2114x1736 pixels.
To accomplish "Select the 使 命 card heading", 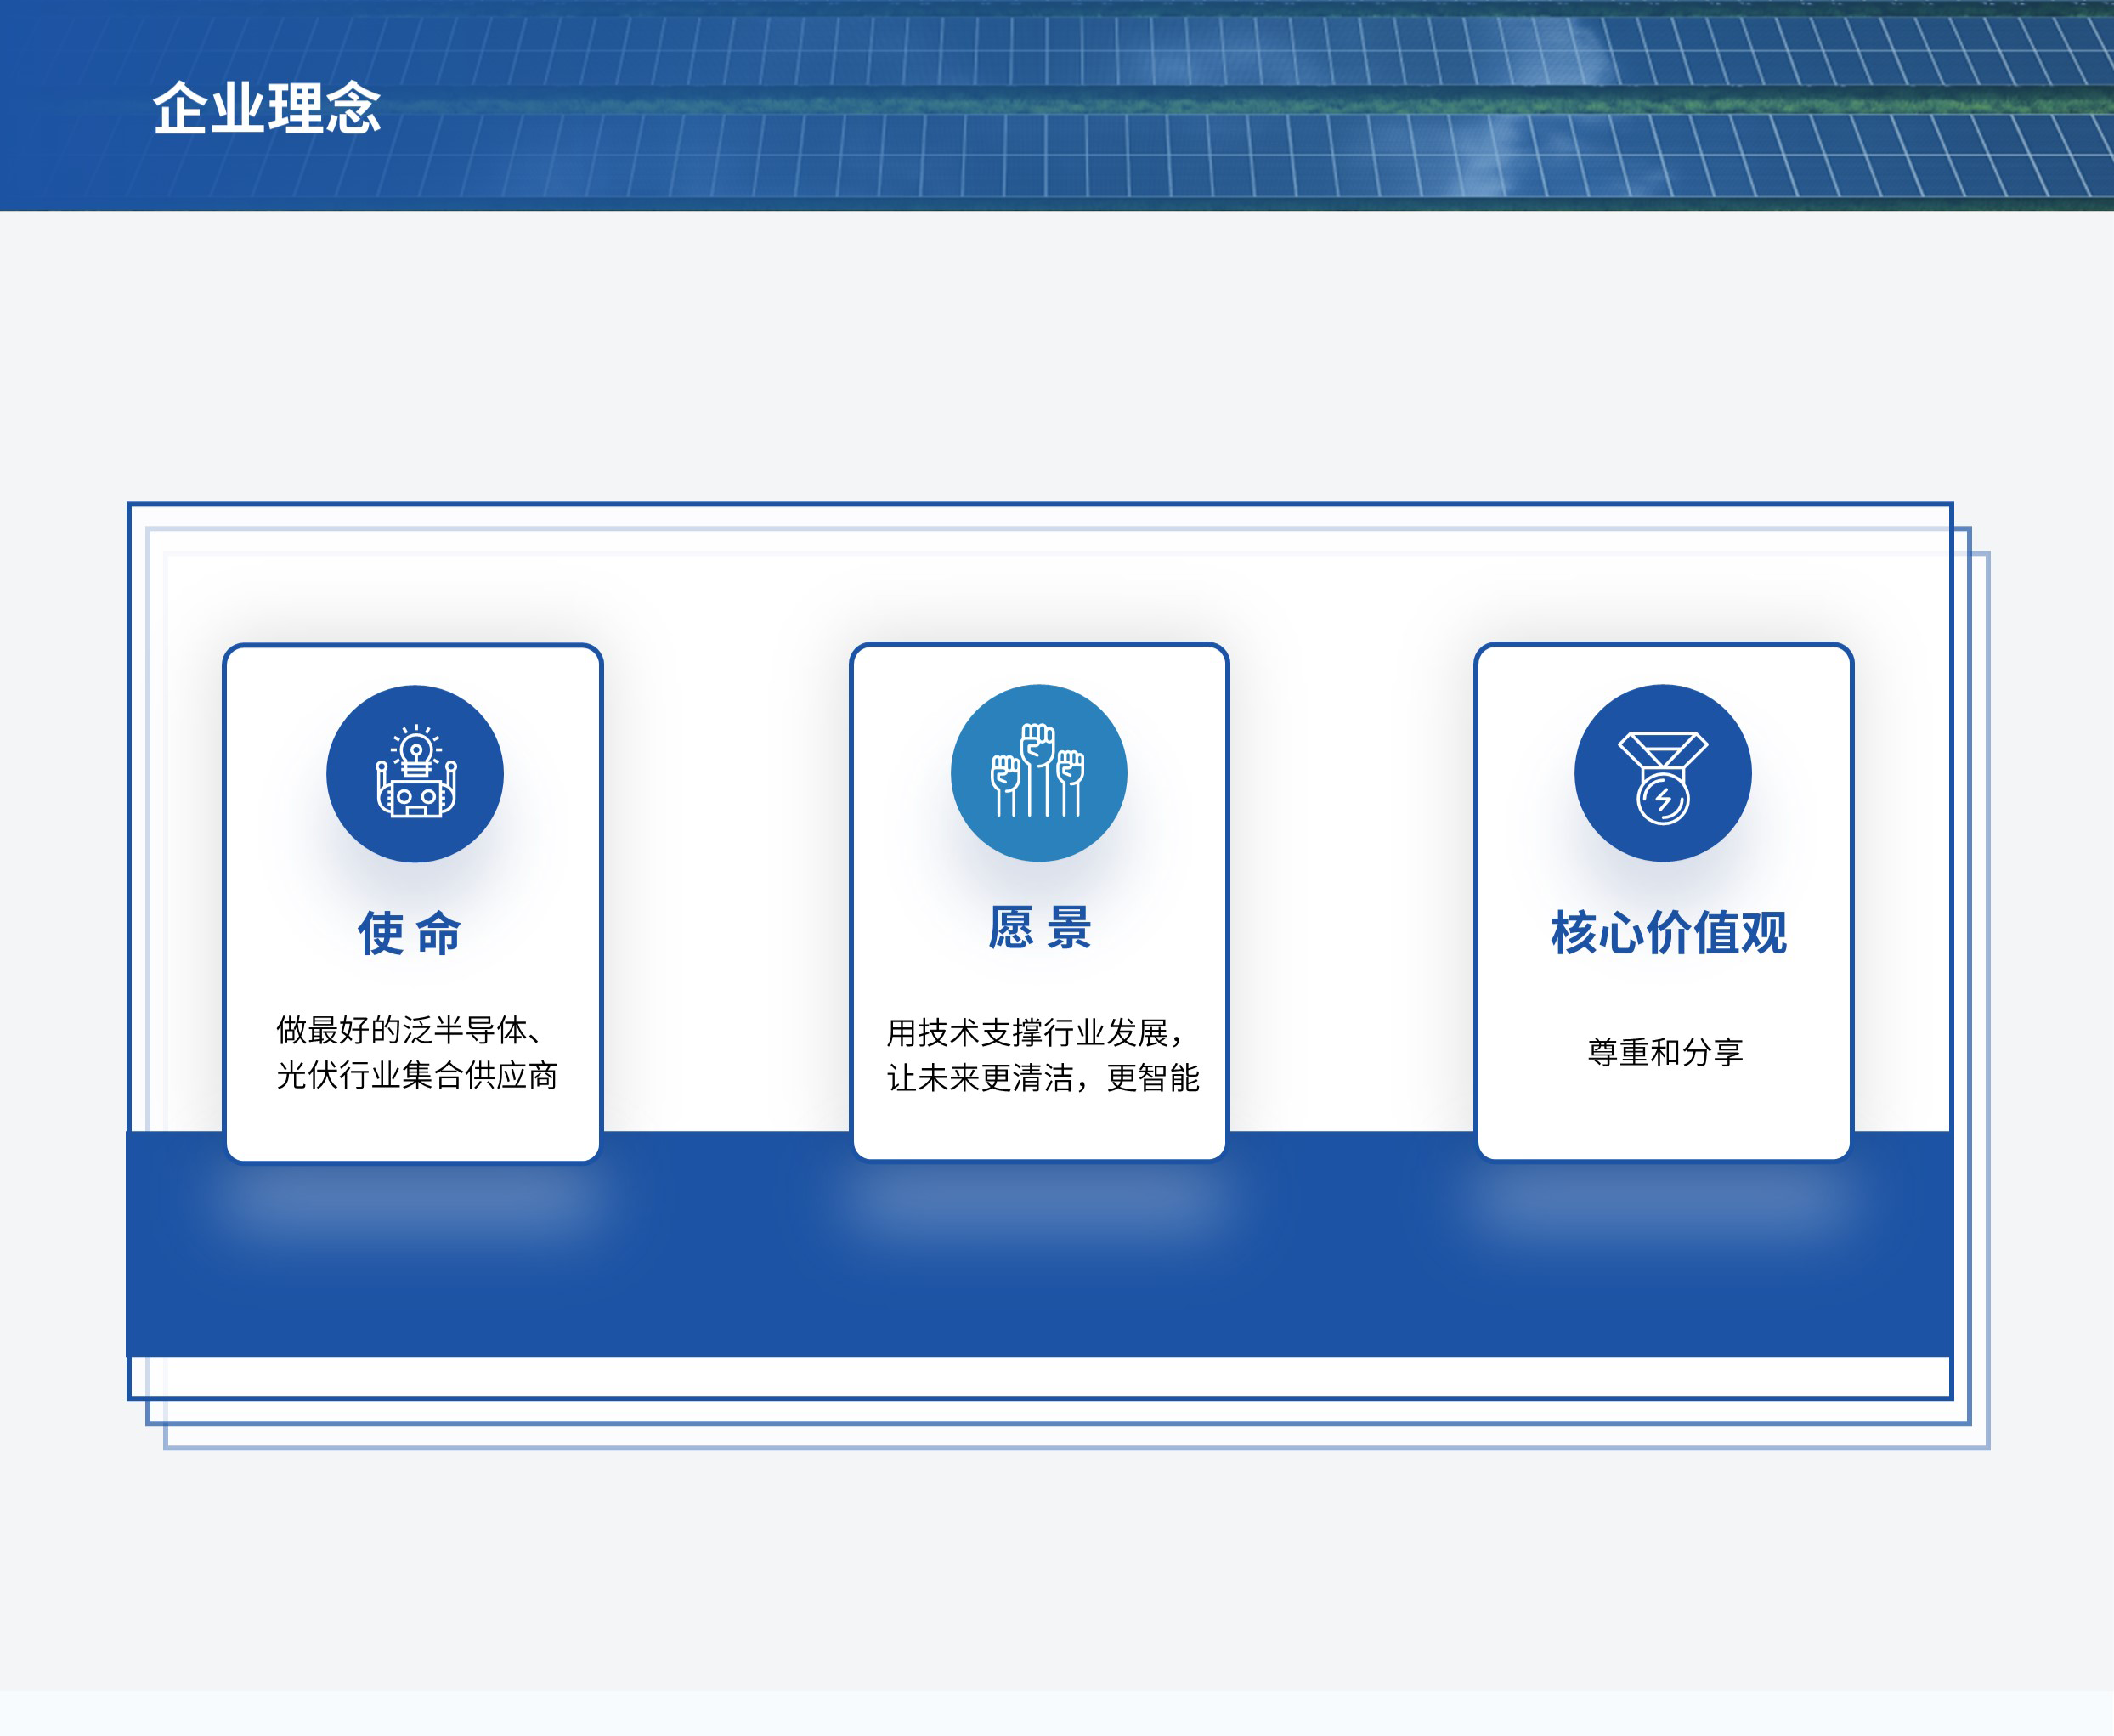I will [410, 933].
